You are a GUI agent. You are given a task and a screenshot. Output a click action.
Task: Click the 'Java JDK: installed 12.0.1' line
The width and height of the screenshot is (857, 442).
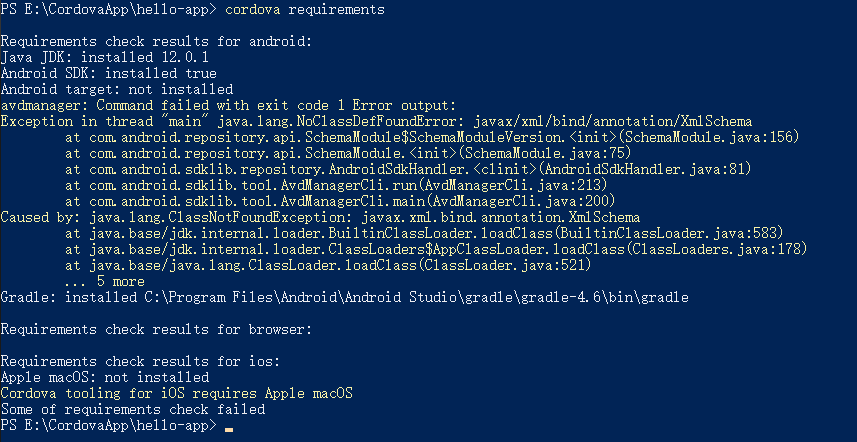point(104,57)
